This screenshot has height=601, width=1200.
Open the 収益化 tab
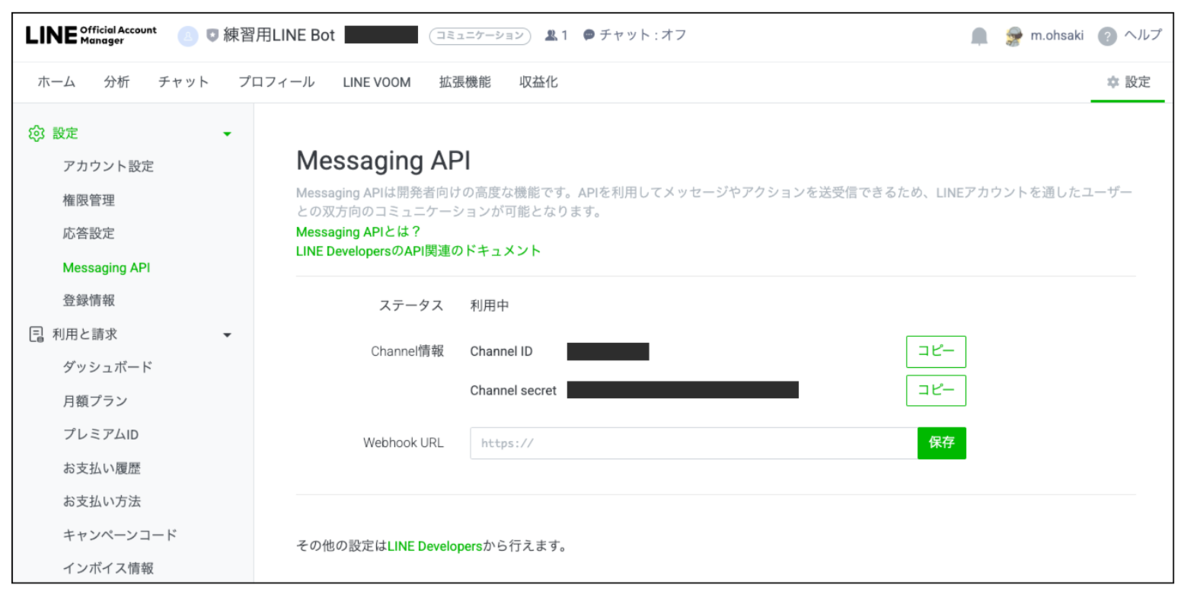tap(538, 82)
